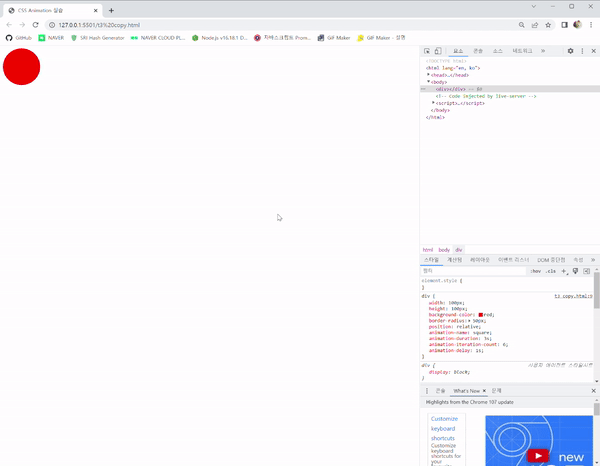Image resolution: width=600 pixels, height=466 pixels.
Task: Switch to drawer 콘솔 tab
Action: [440, 391]
